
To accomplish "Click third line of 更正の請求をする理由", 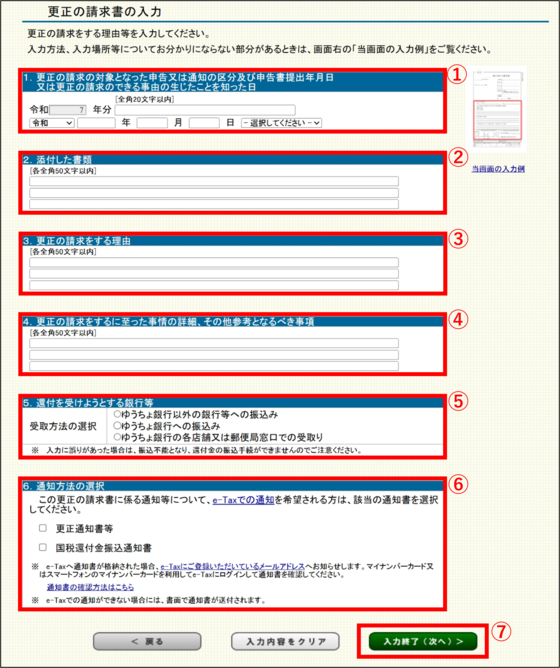I will tap(214, 285).
